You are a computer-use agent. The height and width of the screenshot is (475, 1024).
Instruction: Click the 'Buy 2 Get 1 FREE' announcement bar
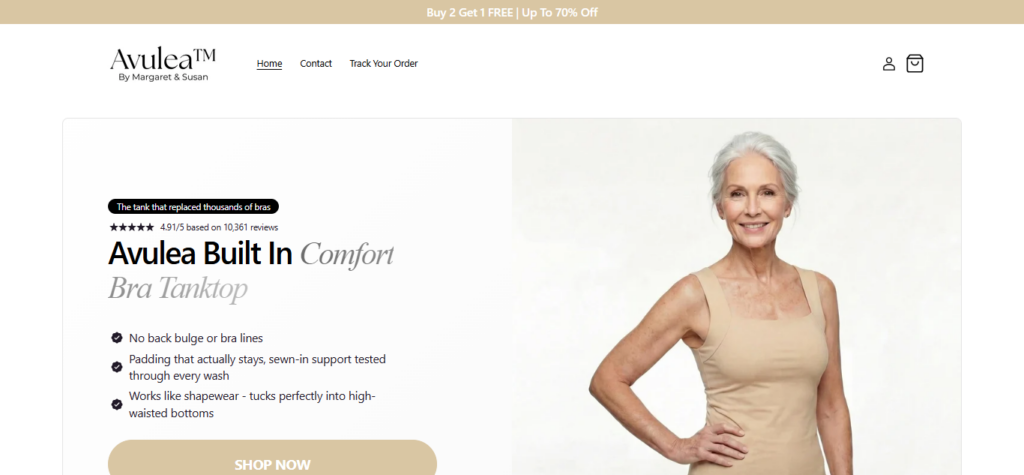click(512, 12)
